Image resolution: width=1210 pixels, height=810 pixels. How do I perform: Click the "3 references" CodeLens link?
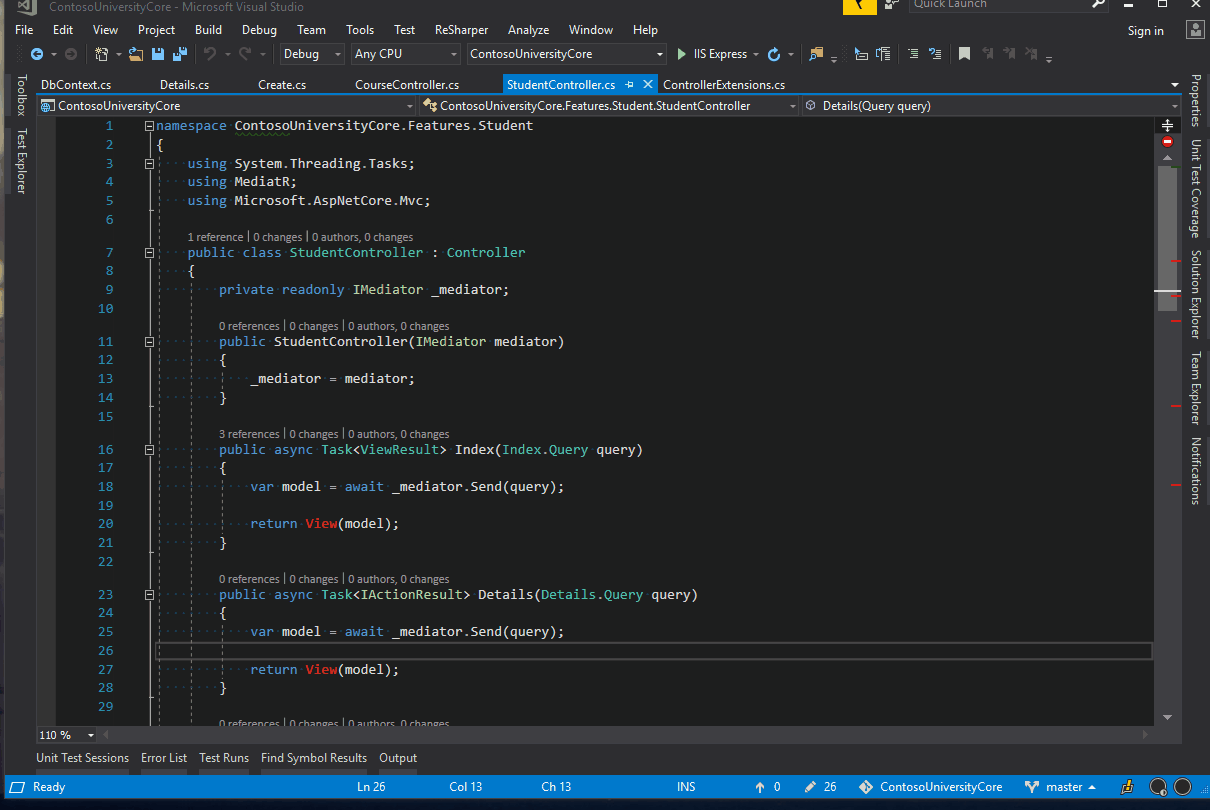tap(249, 434)
